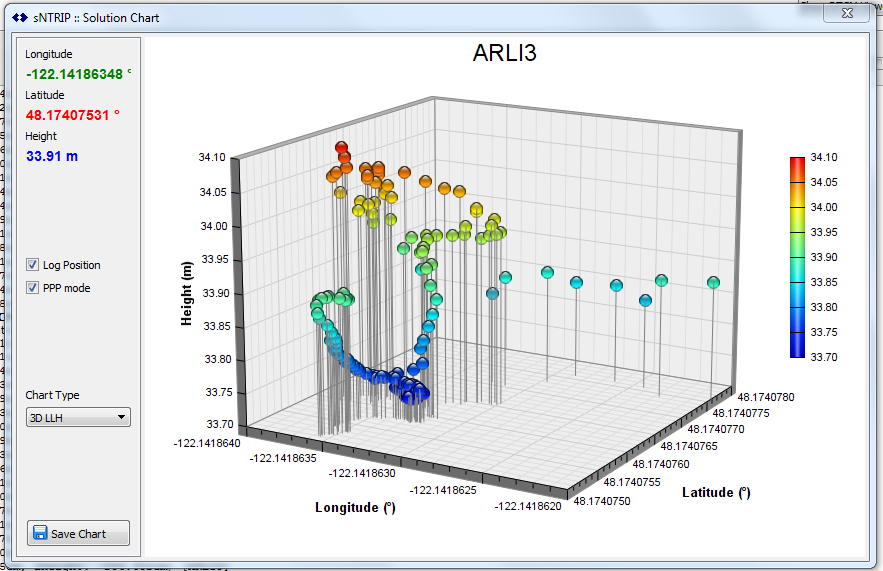Viewport: 883px width, 571px height.
Task: Click the blue 33.91 m height value
Action: pos(52,156)
